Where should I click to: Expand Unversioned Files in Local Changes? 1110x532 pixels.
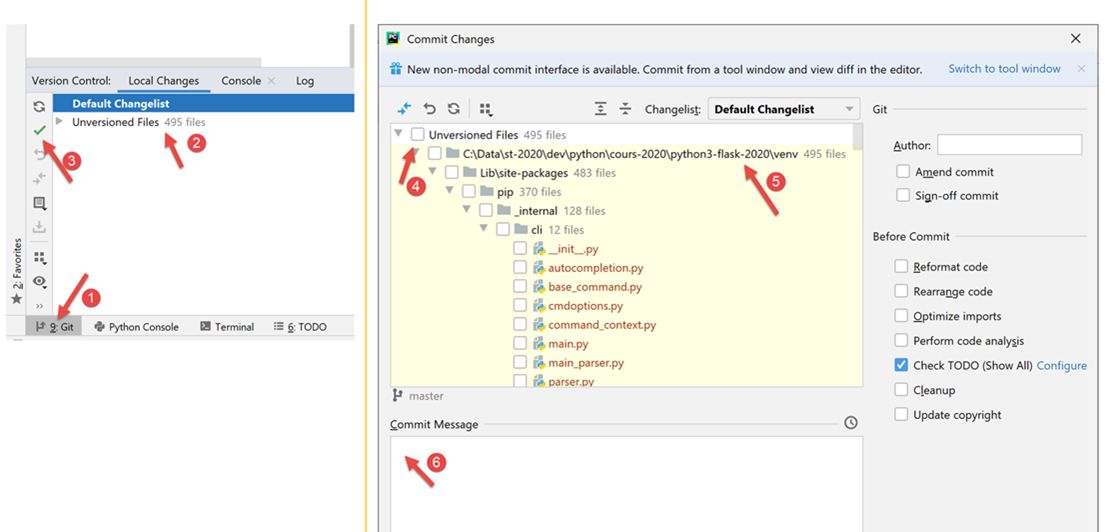pyautogui.click(x=60, y=122)
